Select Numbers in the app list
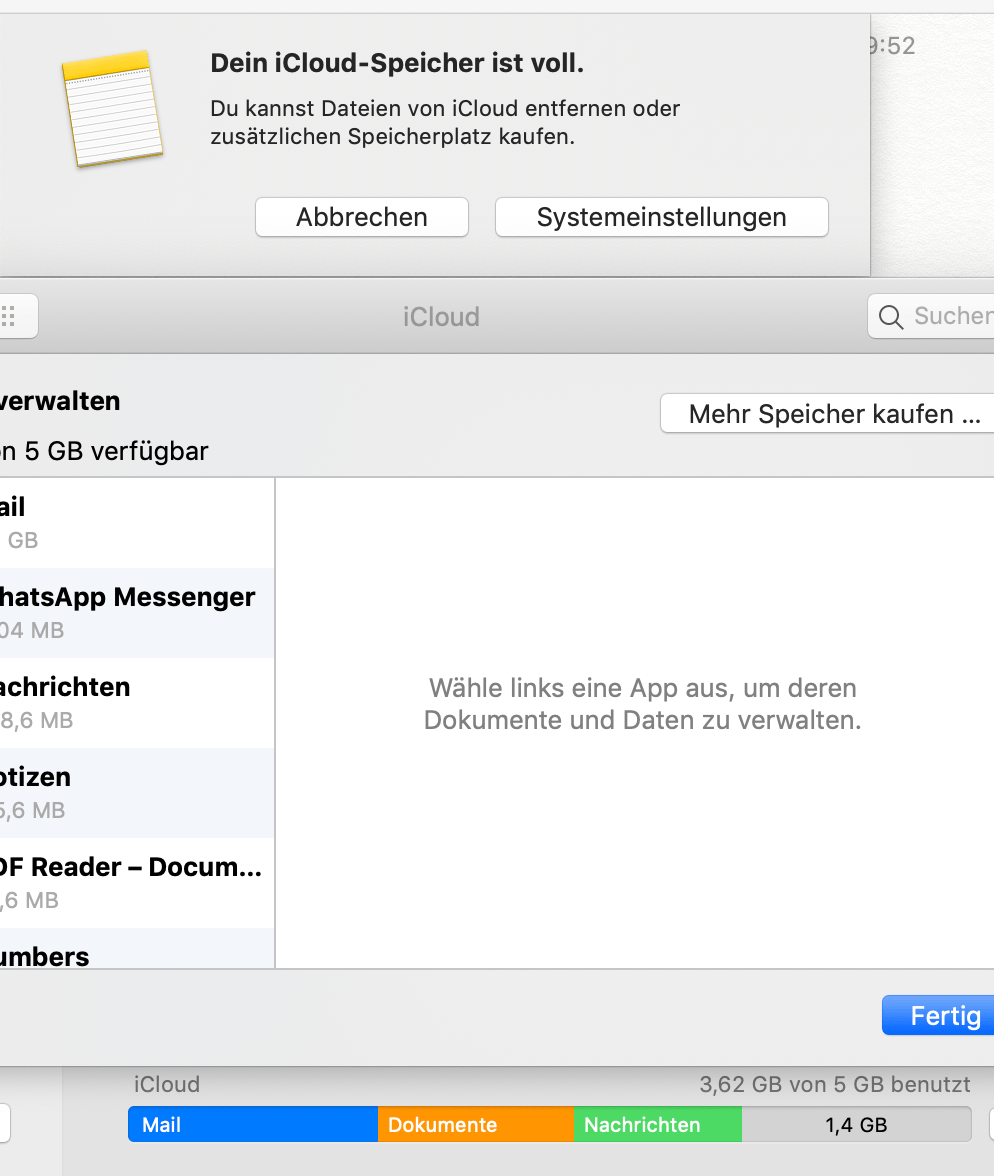This screenshot has height=1176, width=994. (137, 948)
